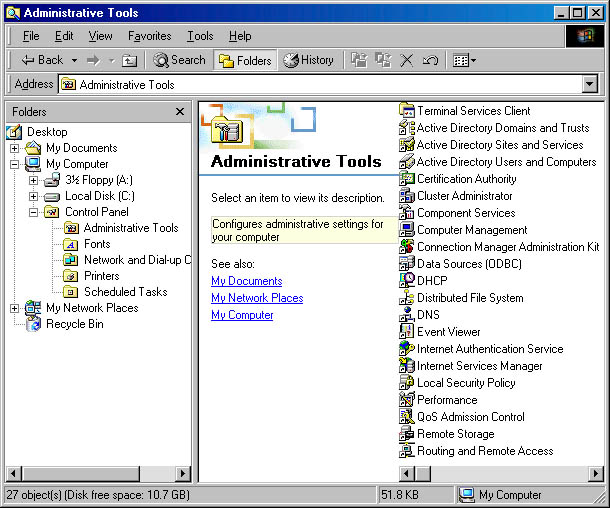
Task: Open the Address bar dropdown
Action: (x=590, y=85)
